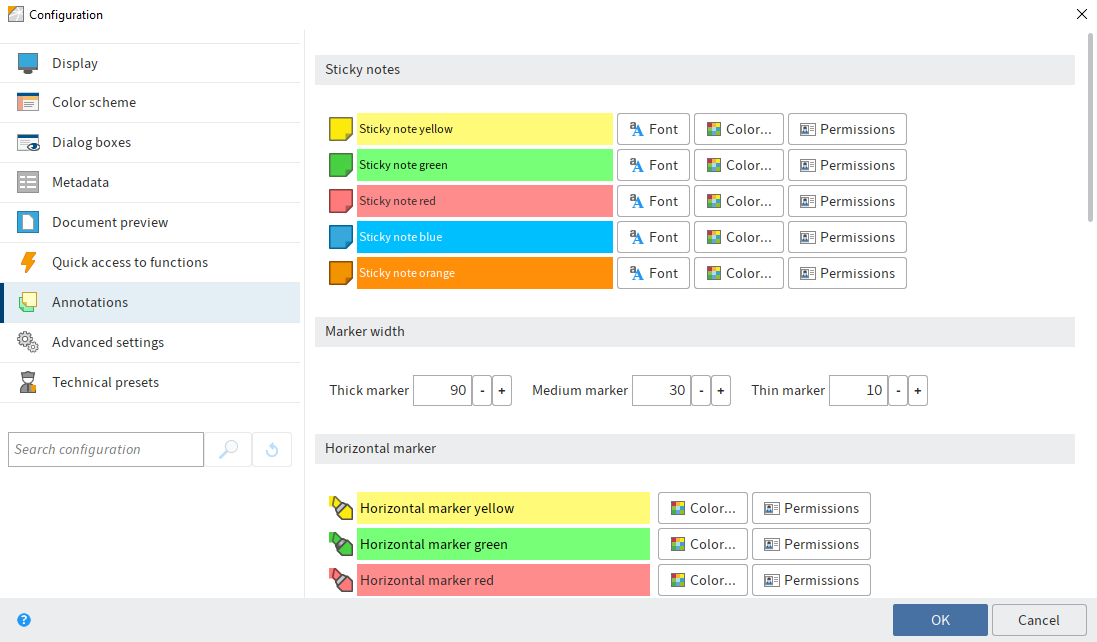
Task: Select the Technical presets section
Action: coord(105,382)
